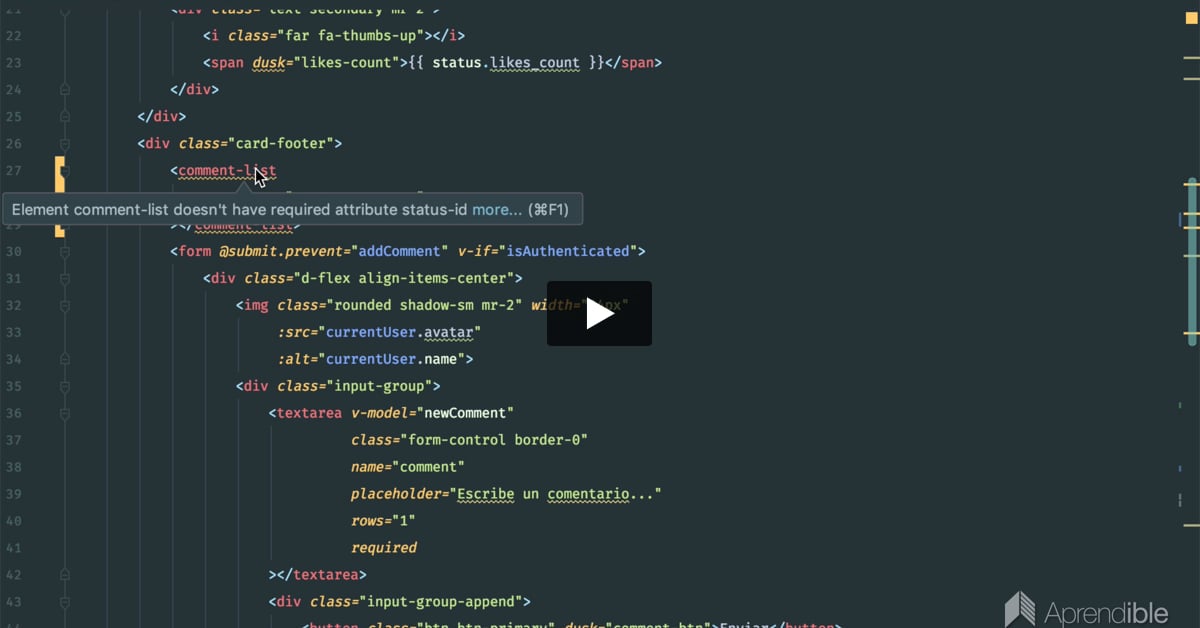Image resolution: width=1200 pixels, height=628 pixels.
Task: Click line number 41 in the gutter
Action: click(13, 548)
